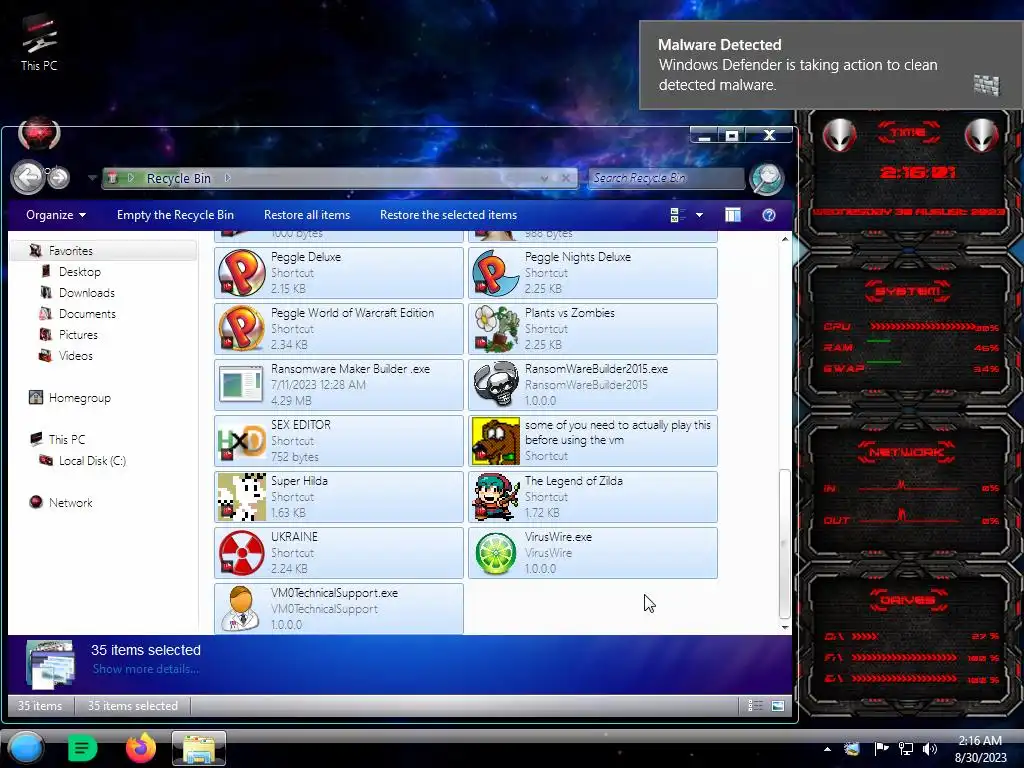The height and width of the screenshot is (768, 1024).
Task: Open the This PC desktop icon
Action: (x=39, y=42)
